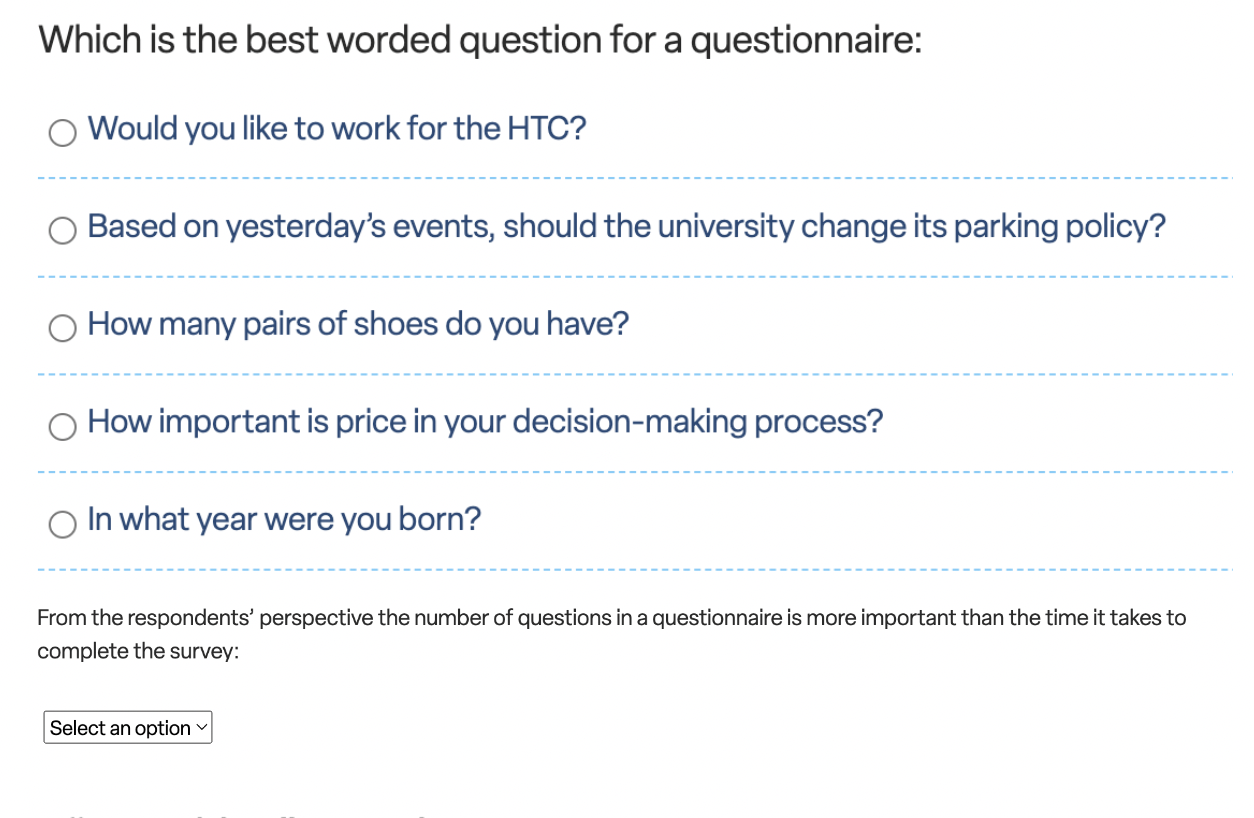This screenshot has width=1254, height=818.
Task: Click inside the select box labeled 'Select an option'
Action: [x=110, y=727]
